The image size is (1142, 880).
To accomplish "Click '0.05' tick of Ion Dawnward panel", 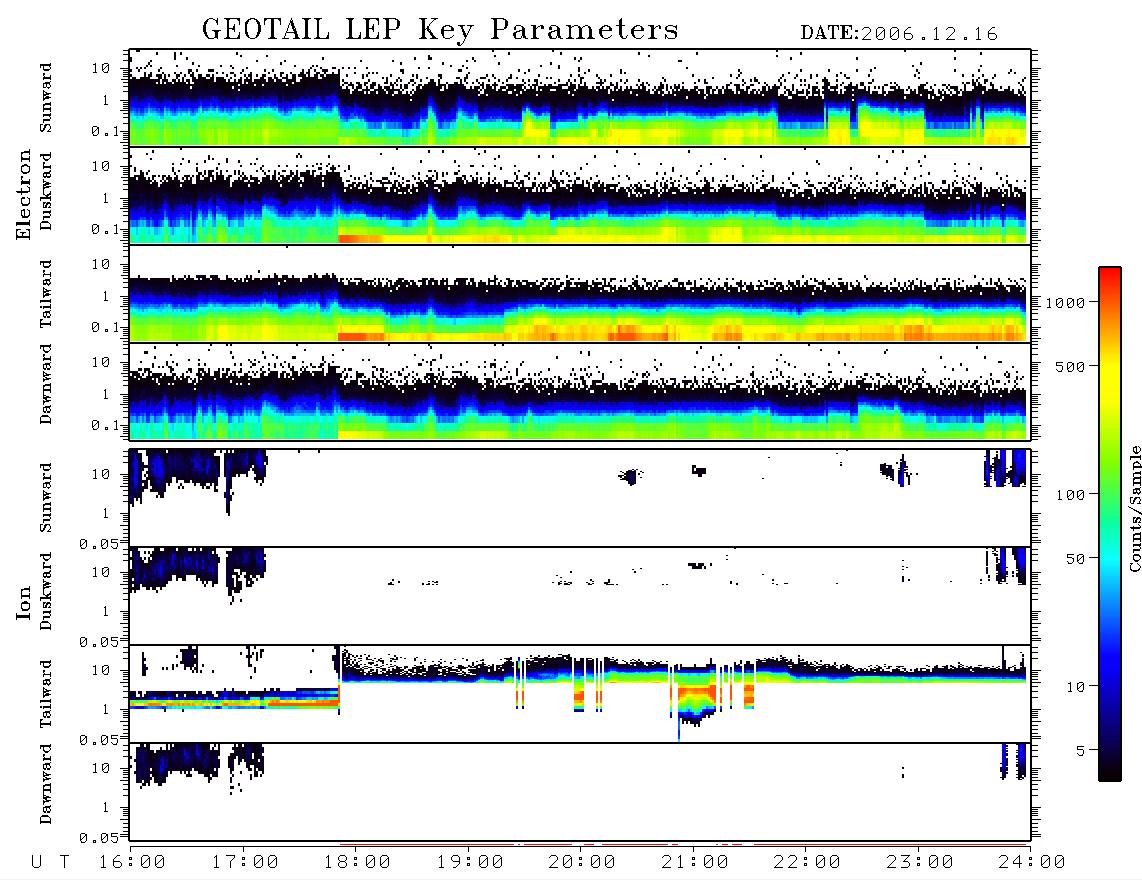I will tap(100, 838).
